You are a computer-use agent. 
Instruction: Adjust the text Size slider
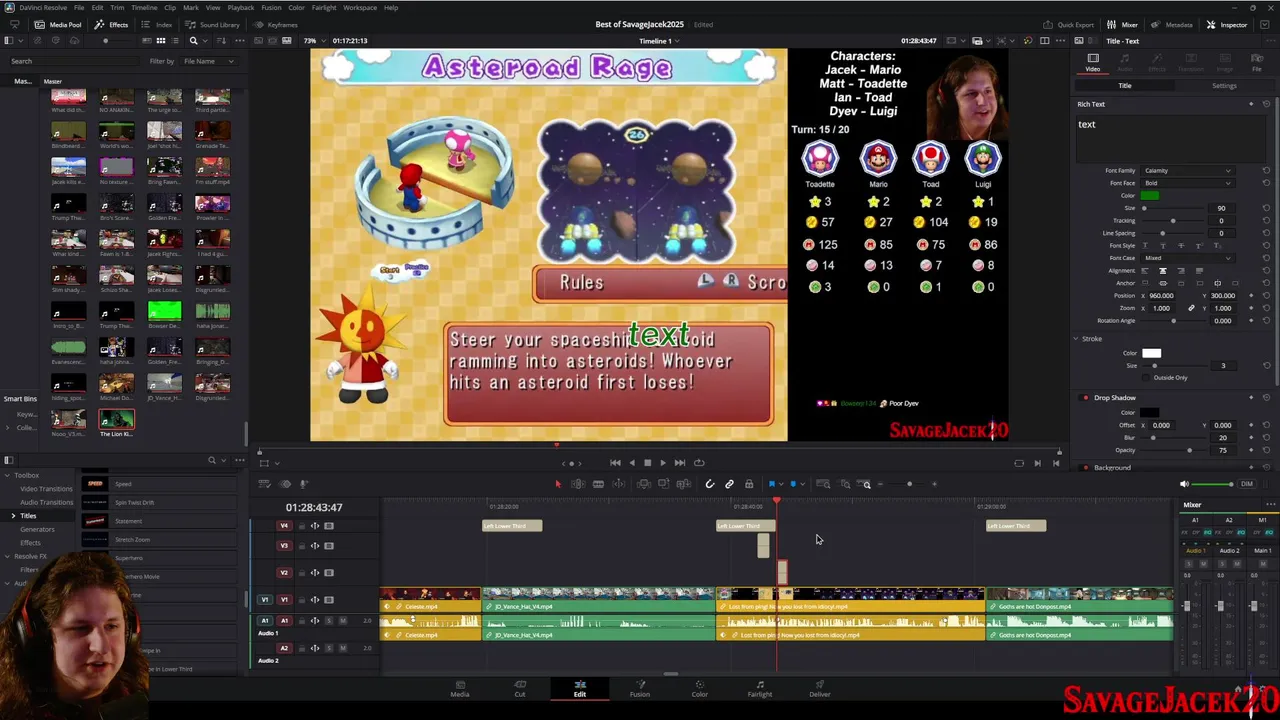point(1173,208)
